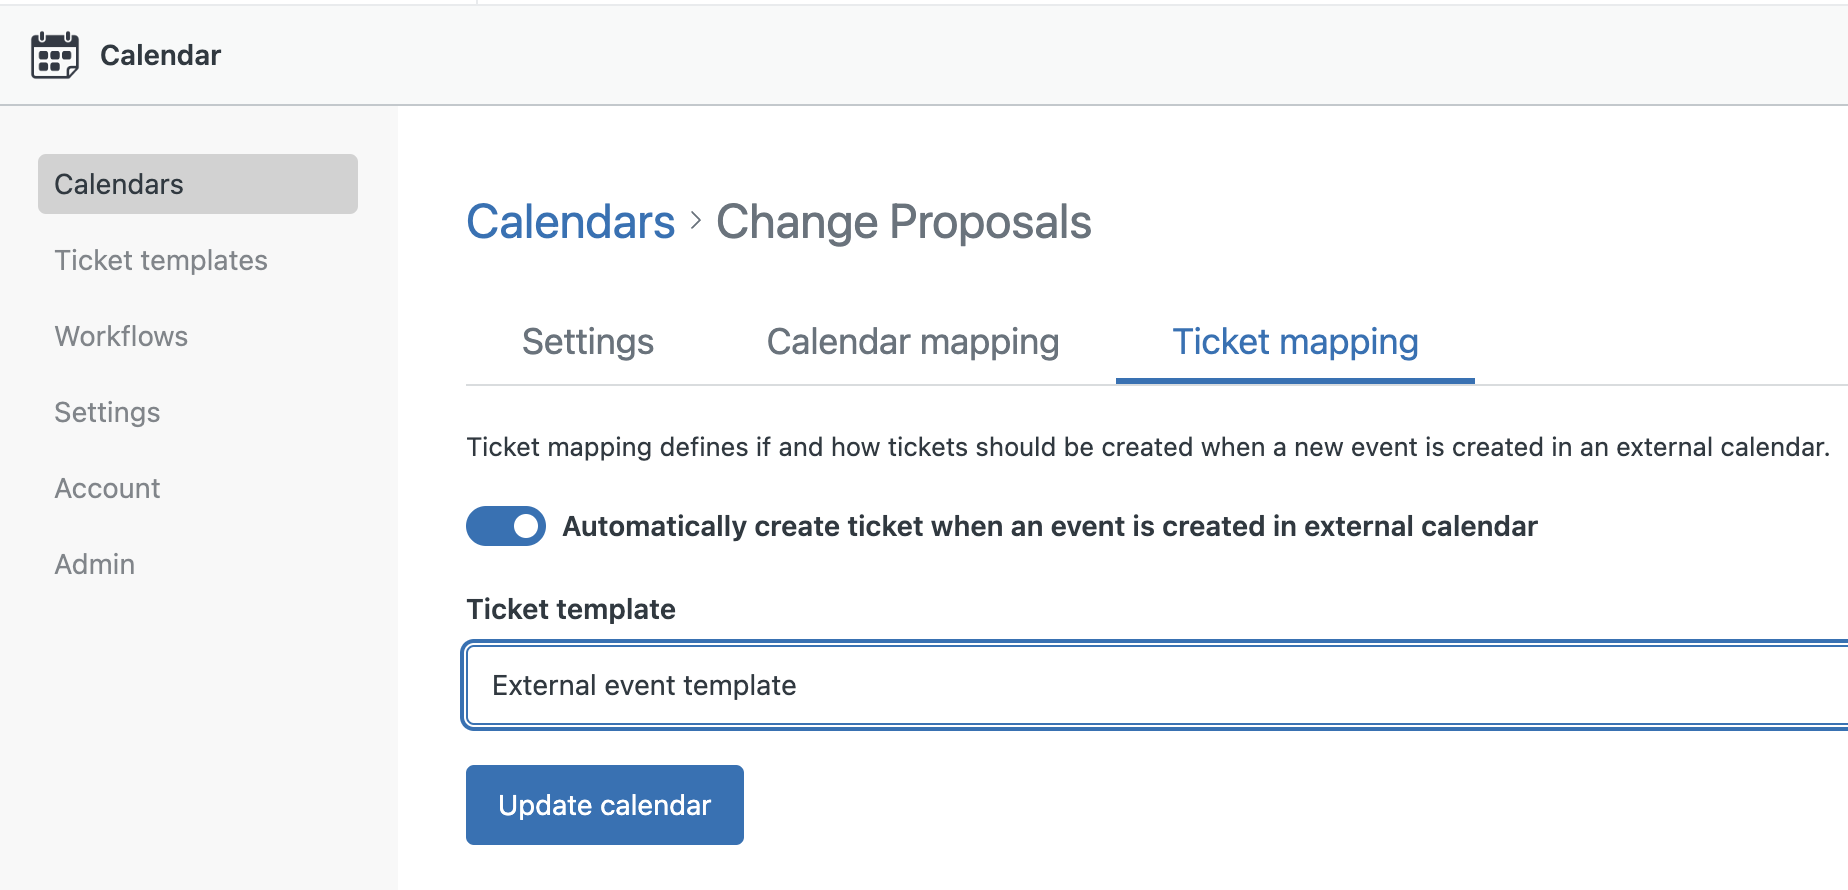Click the Calendar app icon in the header
Screen dimensions: 1848x890
pos(54,55)
